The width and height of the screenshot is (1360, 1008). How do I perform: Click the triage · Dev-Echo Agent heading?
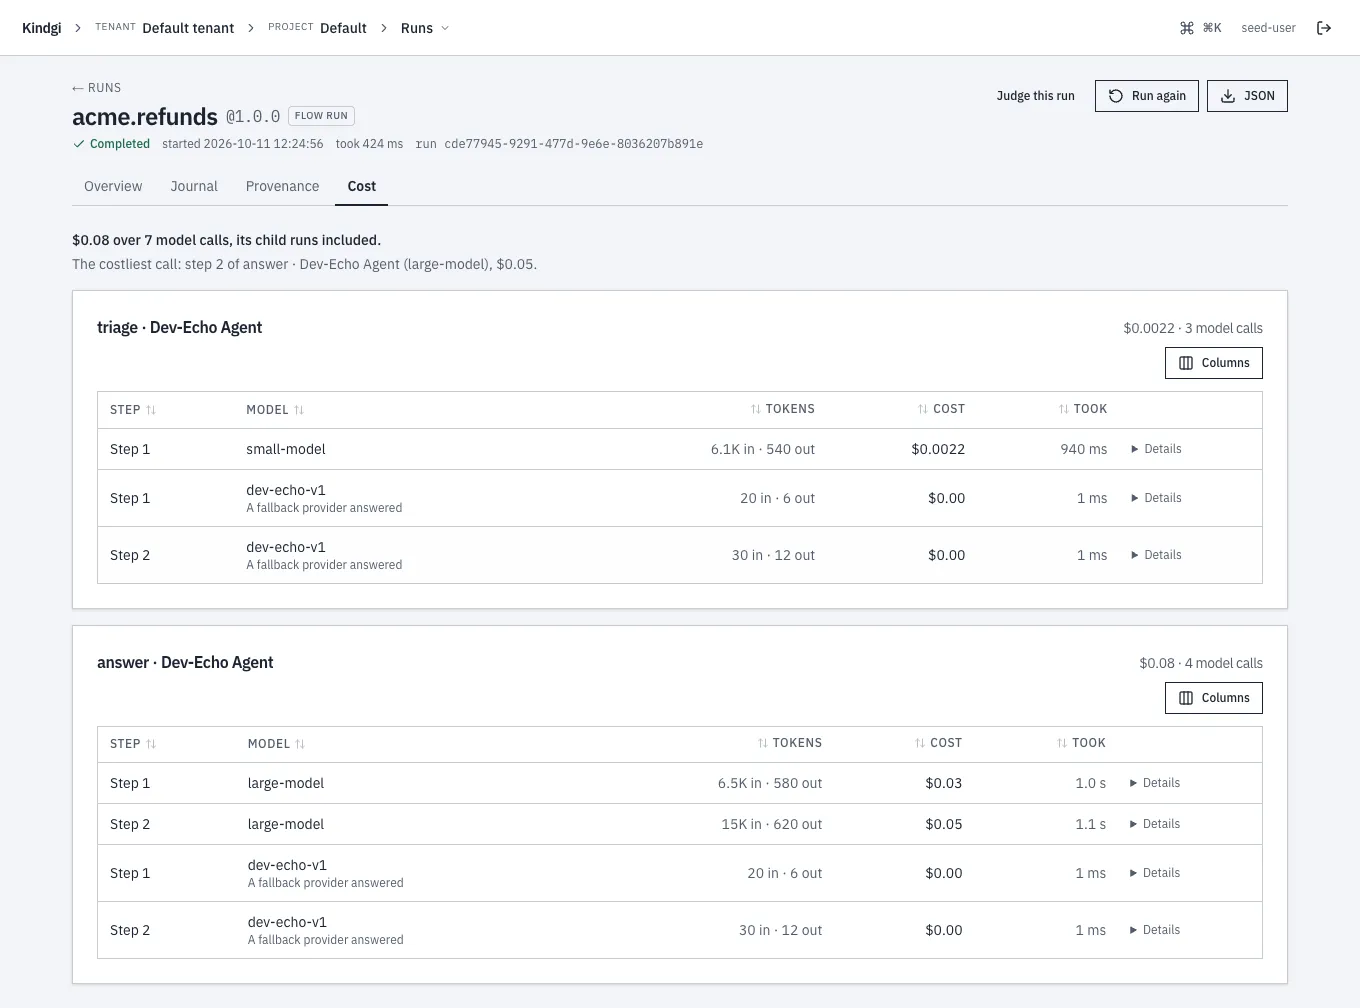coord(180,327)
